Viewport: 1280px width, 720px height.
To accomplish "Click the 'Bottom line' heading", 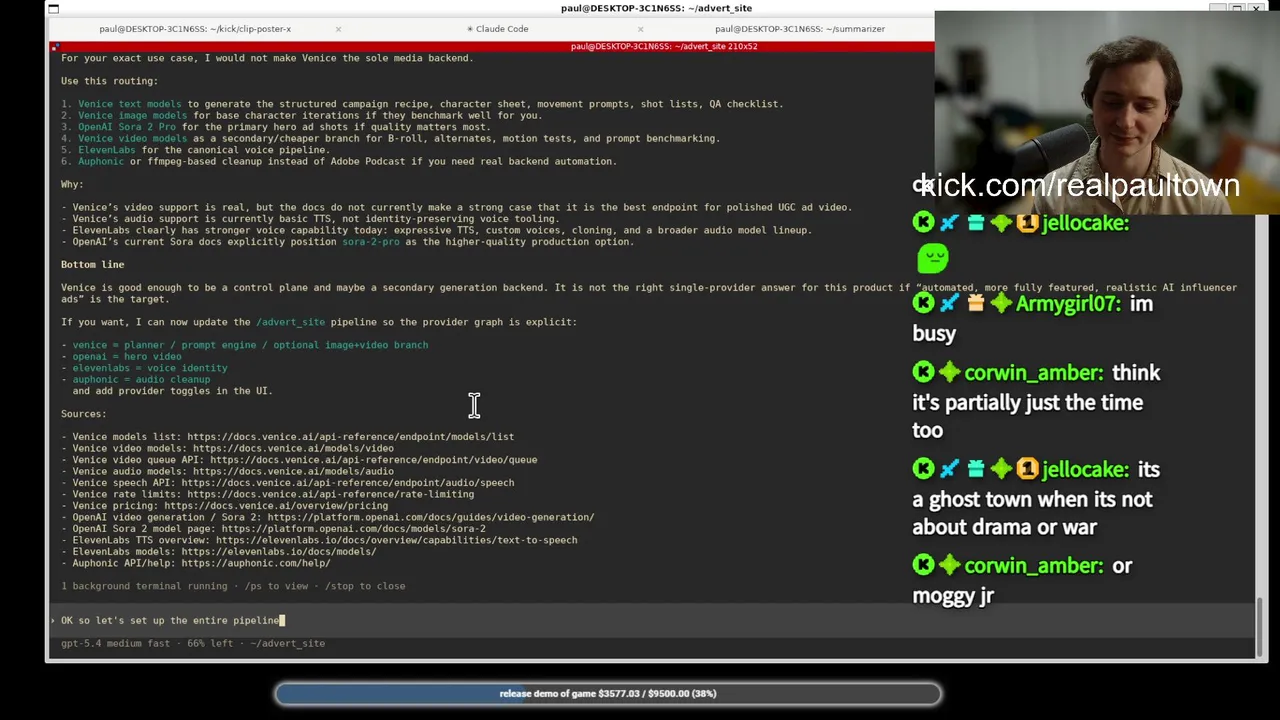I will pos(92,265).
